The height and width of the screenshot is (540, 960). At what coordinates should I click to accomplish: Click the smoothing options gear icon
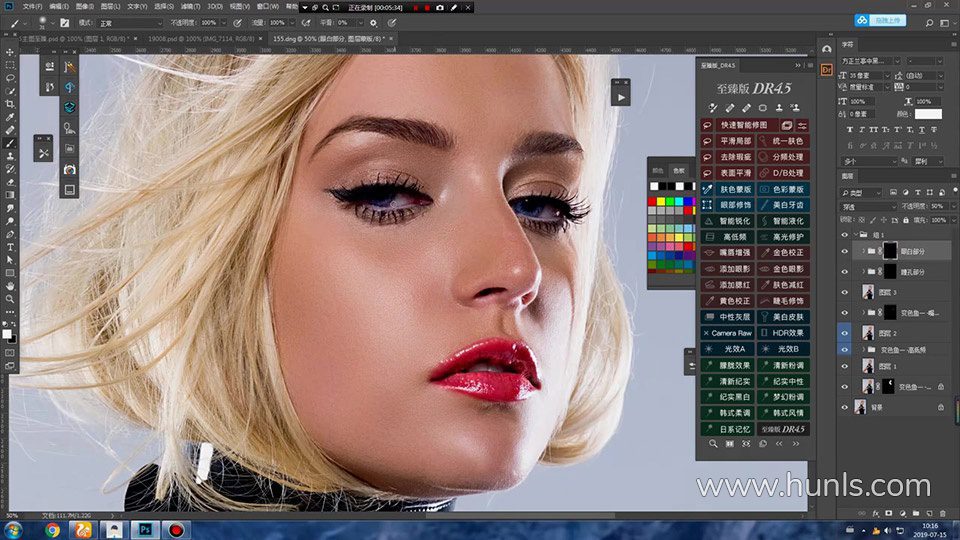click(x=373, y=23)
